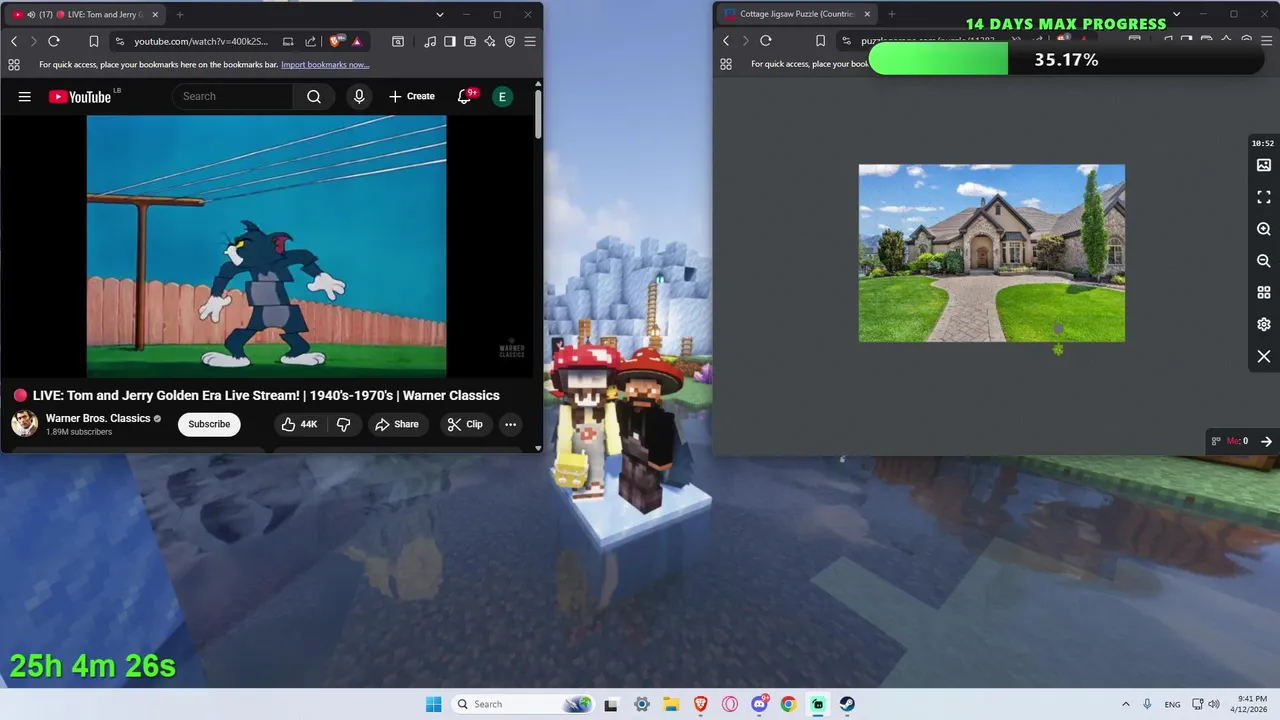Open Brave VPN shield icon in YouTube window
Image resolution: width=1280 pixels, height=720 pixels.
click(x=510, y=41)
